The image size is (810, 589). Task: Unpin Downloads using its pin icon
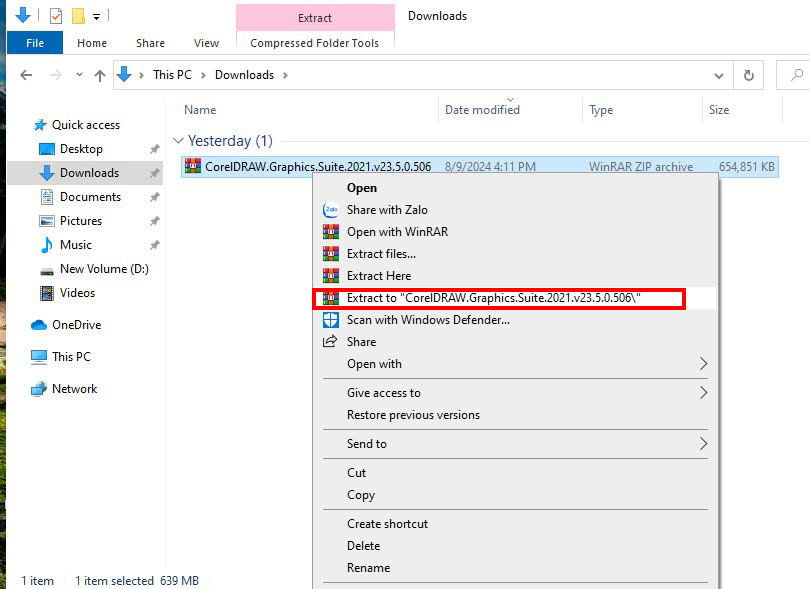coord(154,173)
